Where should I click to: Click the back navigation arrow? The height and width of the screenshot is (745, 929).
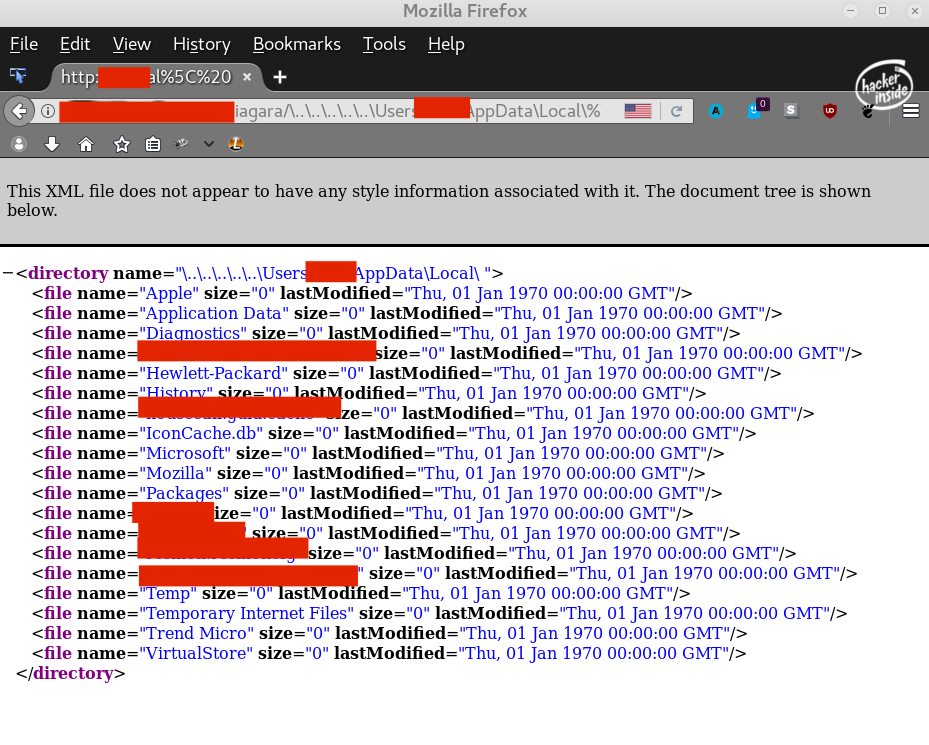click(19, 111)
